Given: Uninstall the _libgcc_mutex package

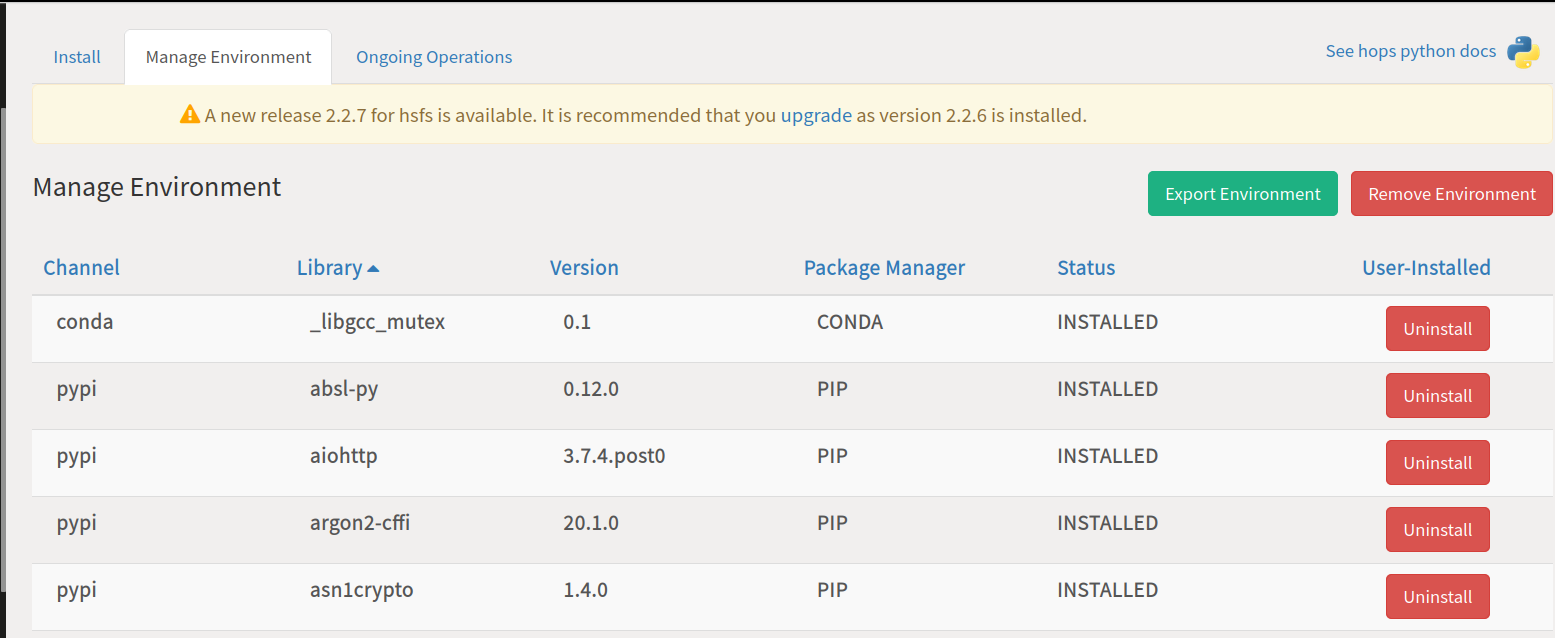Looking at the screenshot, I should 1437,328.
